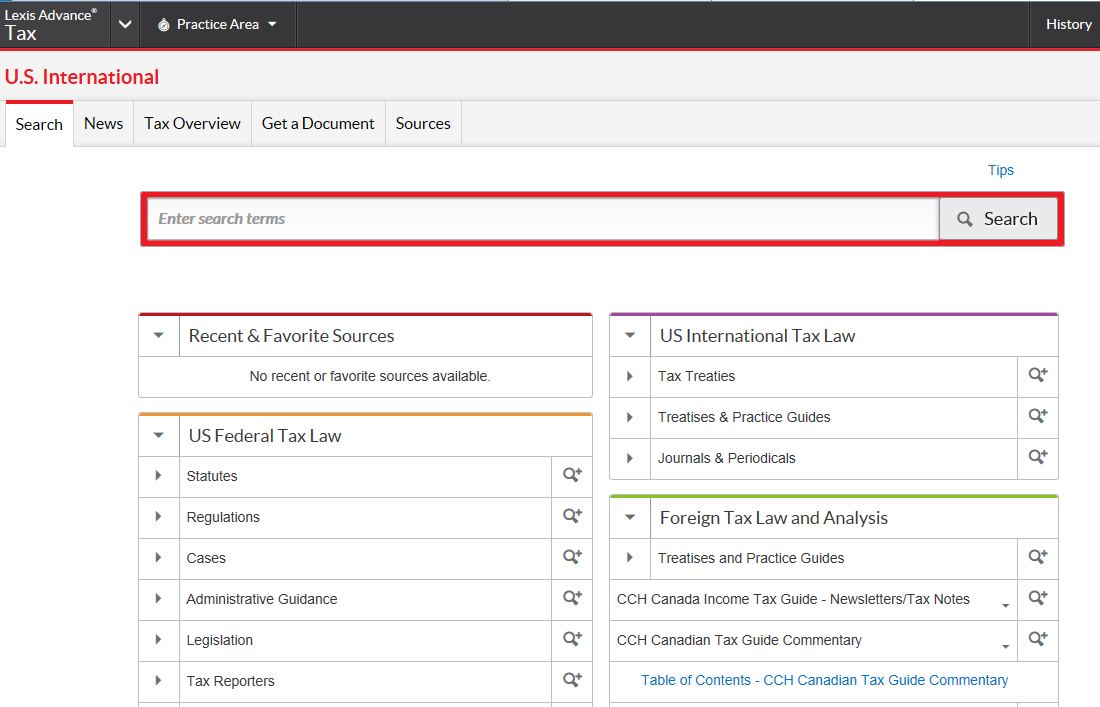
Task: Open the Sources tab
Action: click(423, 123)
